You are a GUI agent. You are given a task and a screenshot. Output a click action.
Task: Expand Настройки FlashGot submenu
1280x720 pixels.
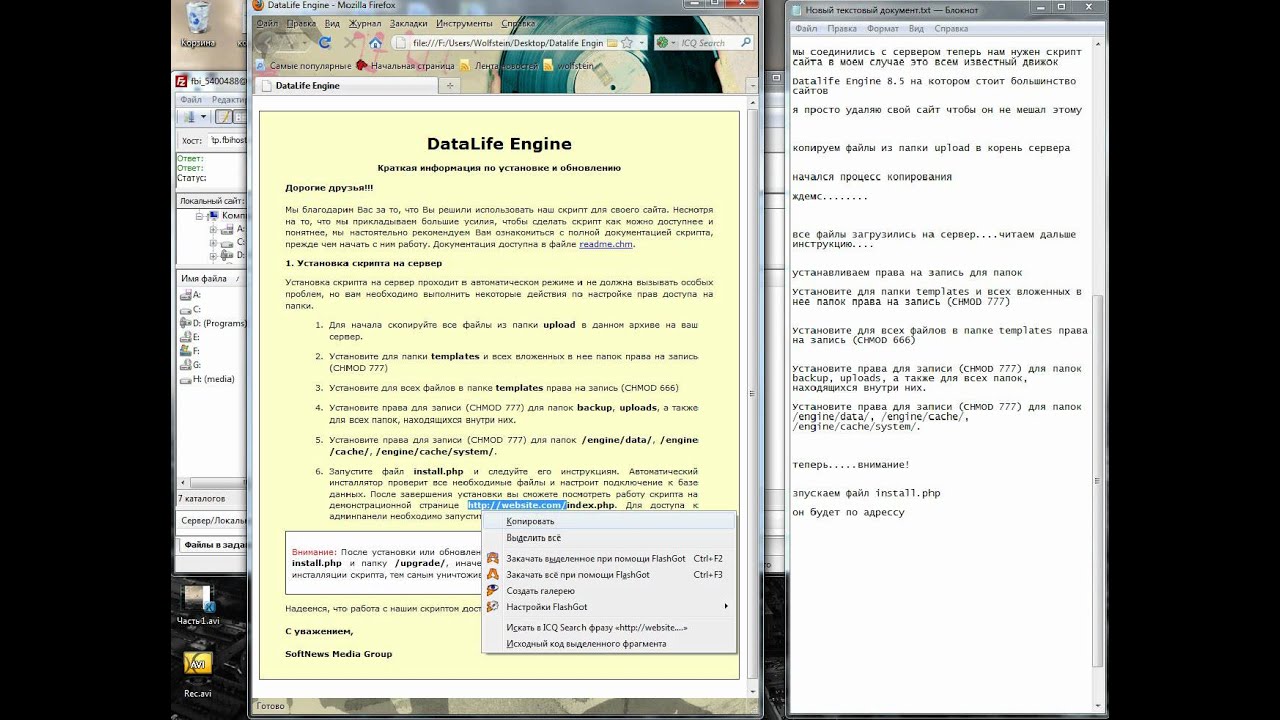pos(609,607)
